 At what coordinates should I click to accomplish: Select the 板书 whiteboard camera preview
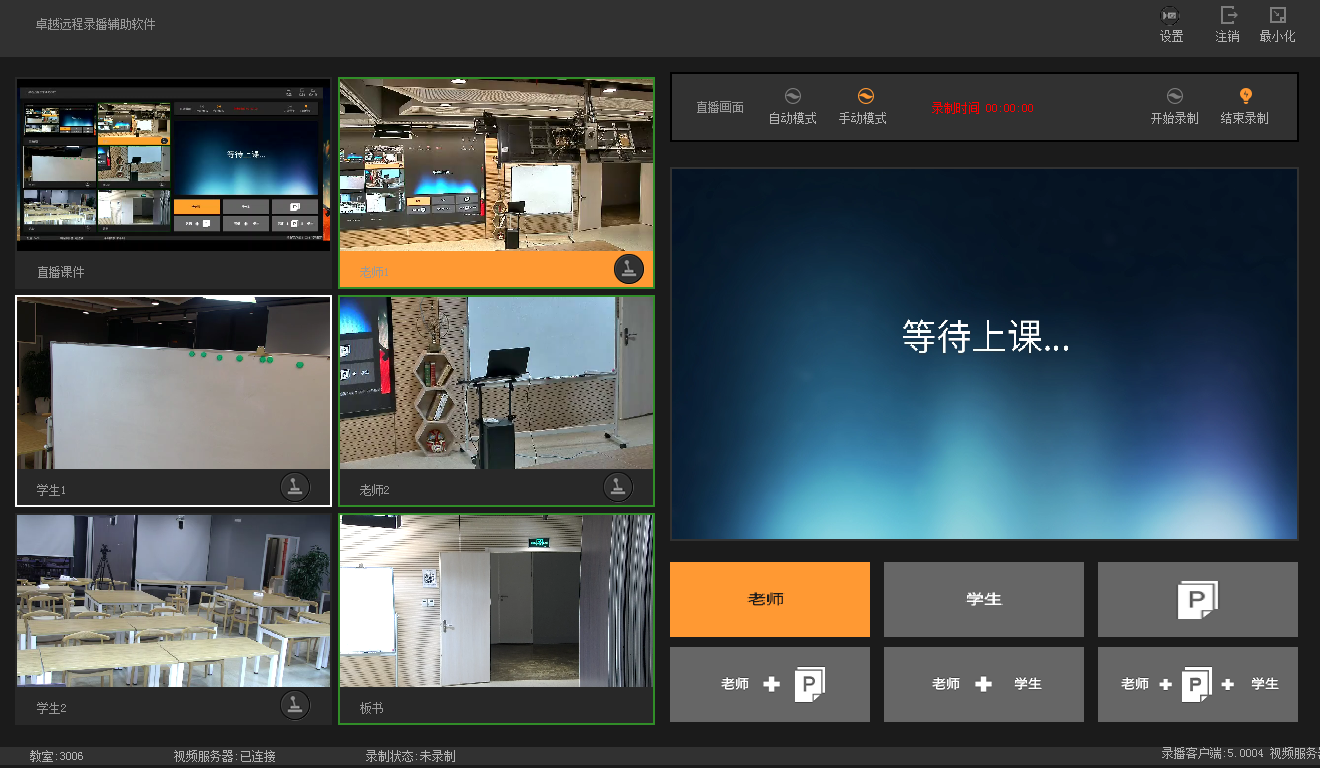pos(496,600)
